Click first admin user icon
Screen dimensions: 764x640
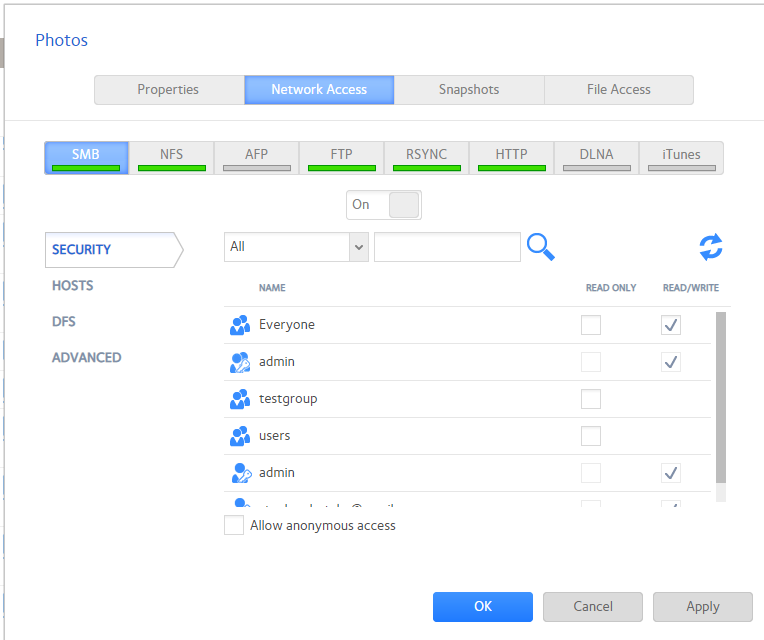[x=240, y=362]
